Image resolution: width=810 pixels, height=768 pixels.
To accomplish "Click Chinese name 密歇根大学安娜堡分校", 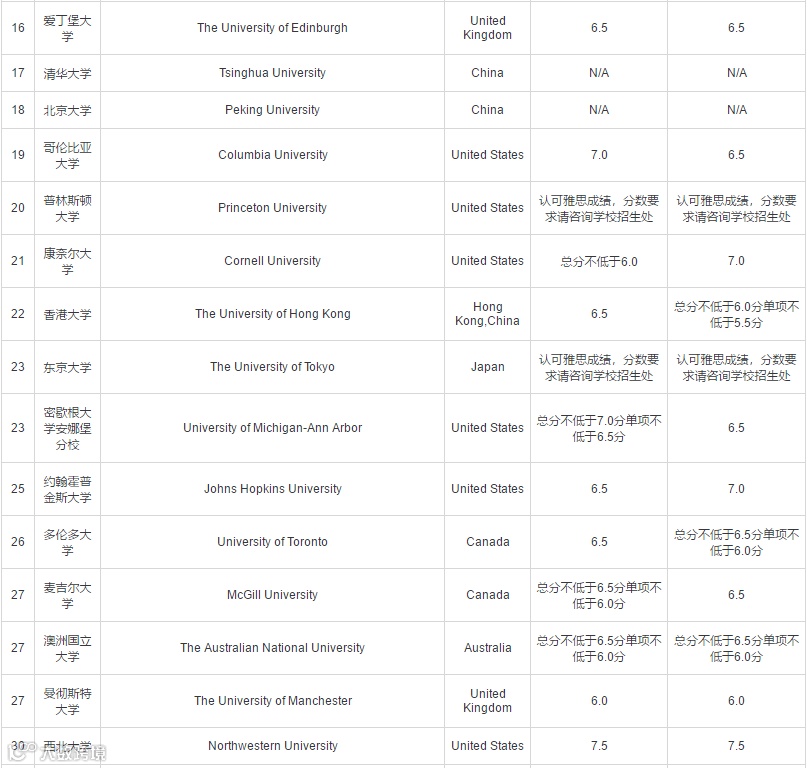I will (x=67, y=428).
